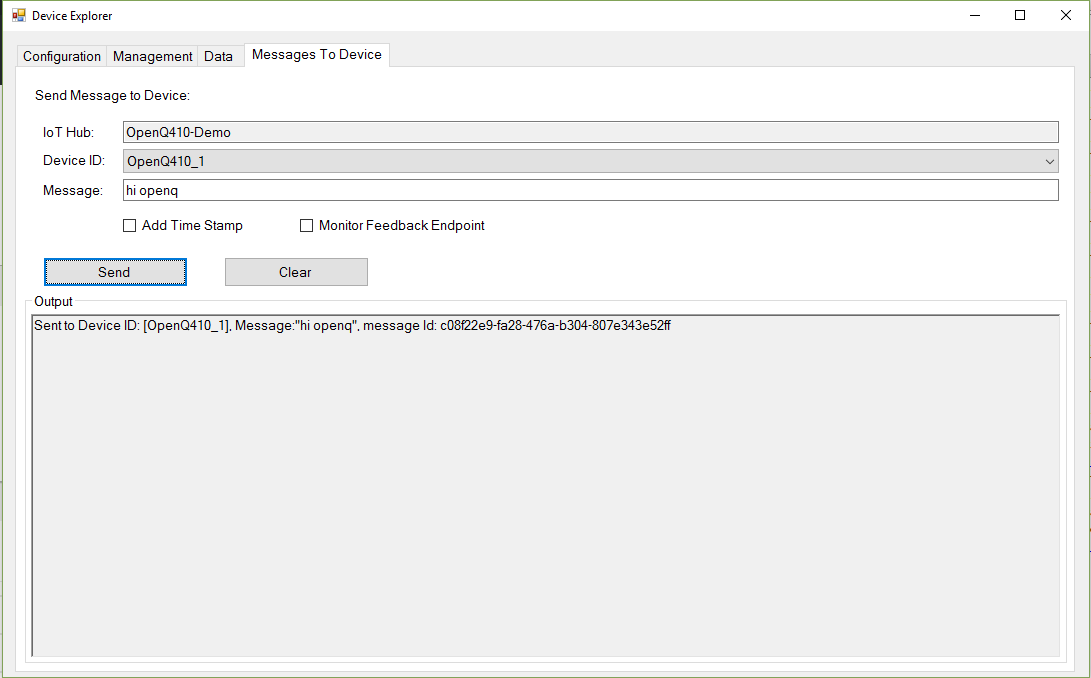Maximize the Device Explorer window
This screenshot has width=1091, height=678.
pyautogui.click(x=1020, y=15)
